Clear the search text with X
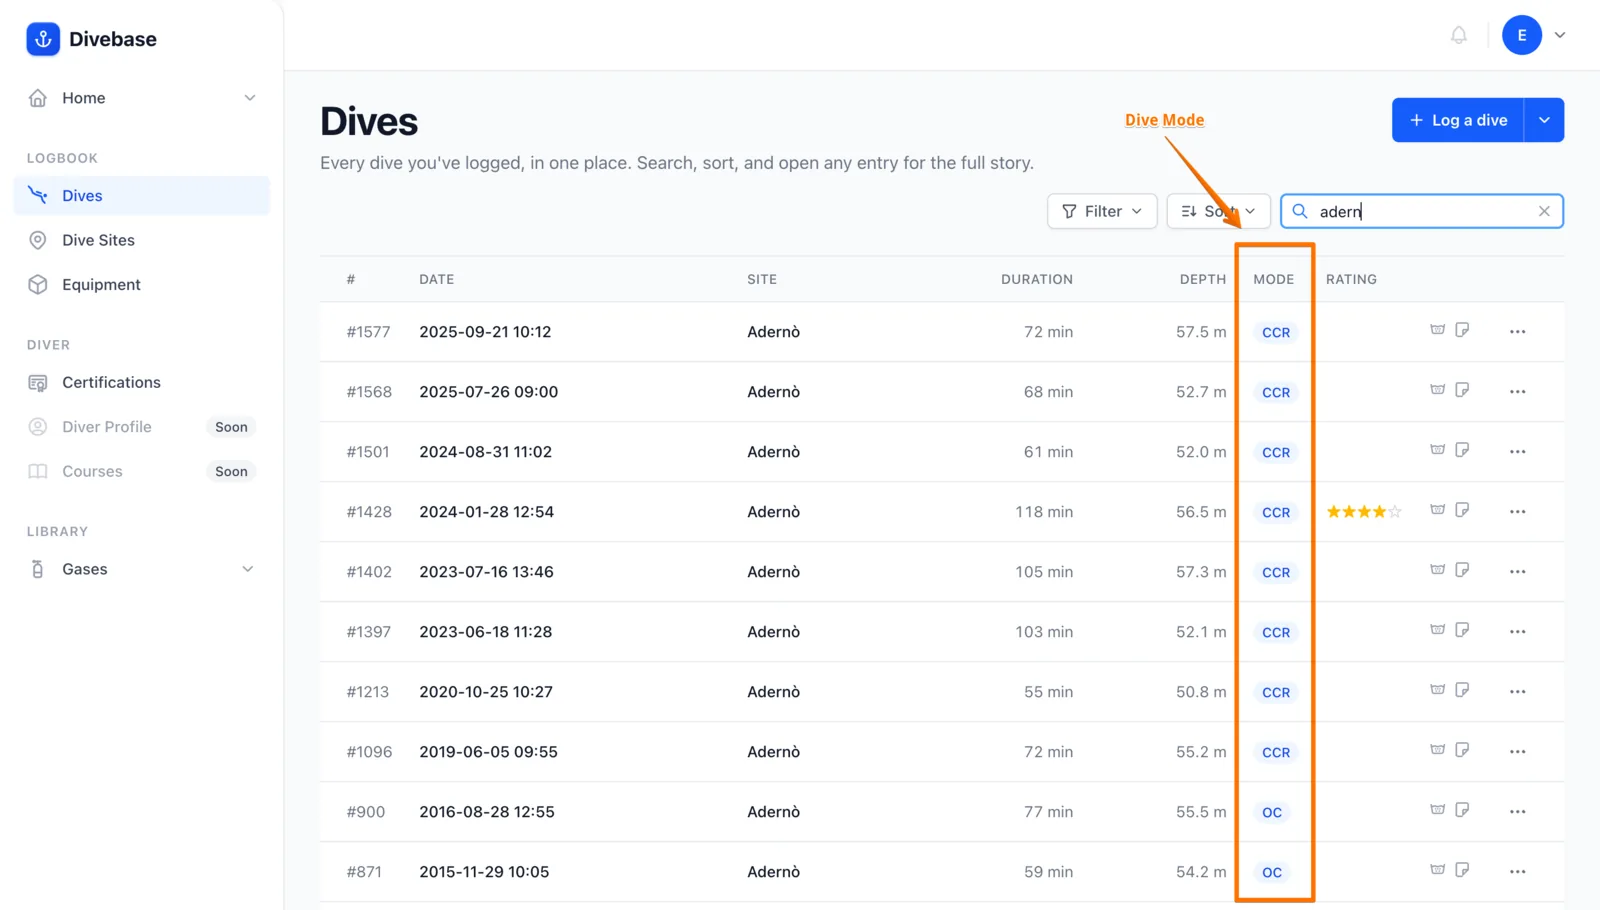 tap(1544, 211)
